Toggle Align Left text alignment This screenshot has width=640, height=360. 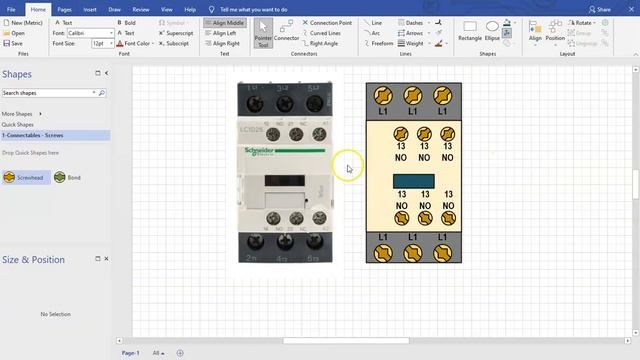pos(221,33)
